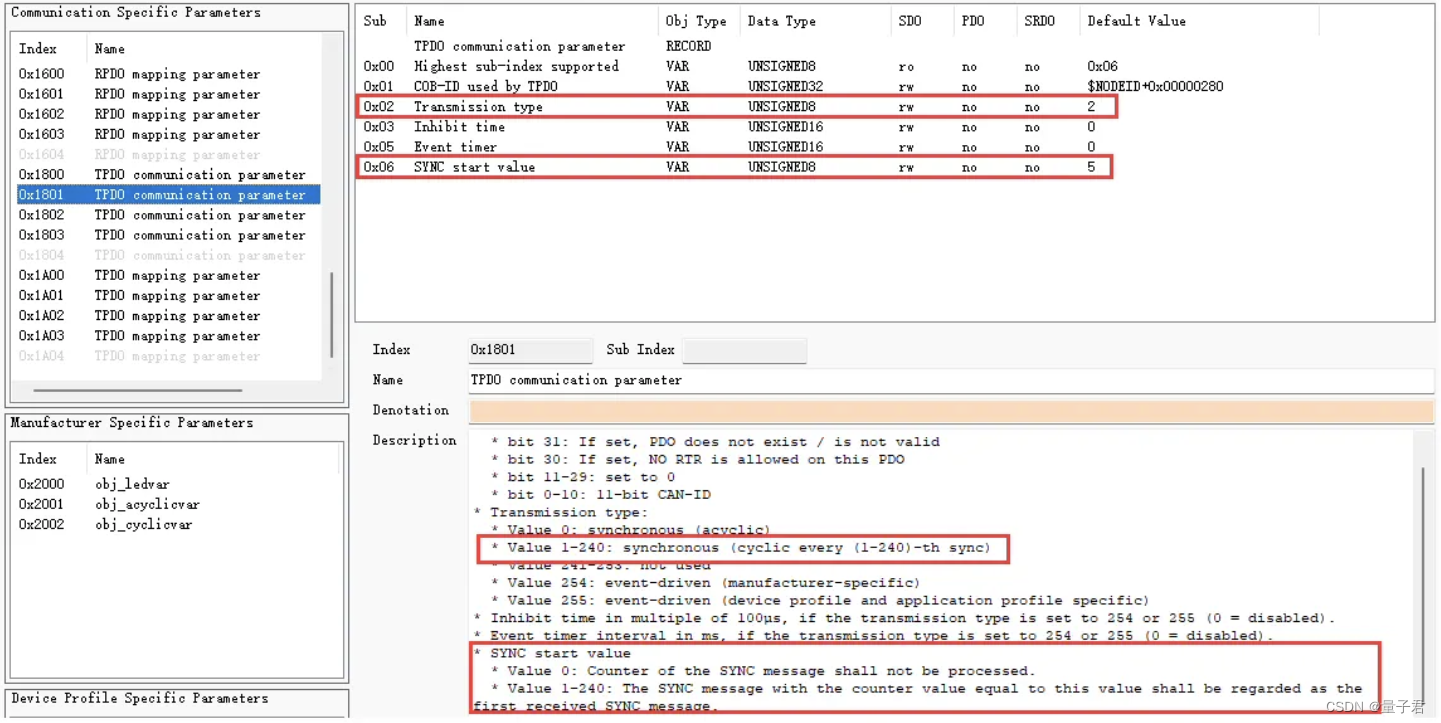Click the empty Sub Index field
This screenshot has height=723, width=1441.
point(745,350)
